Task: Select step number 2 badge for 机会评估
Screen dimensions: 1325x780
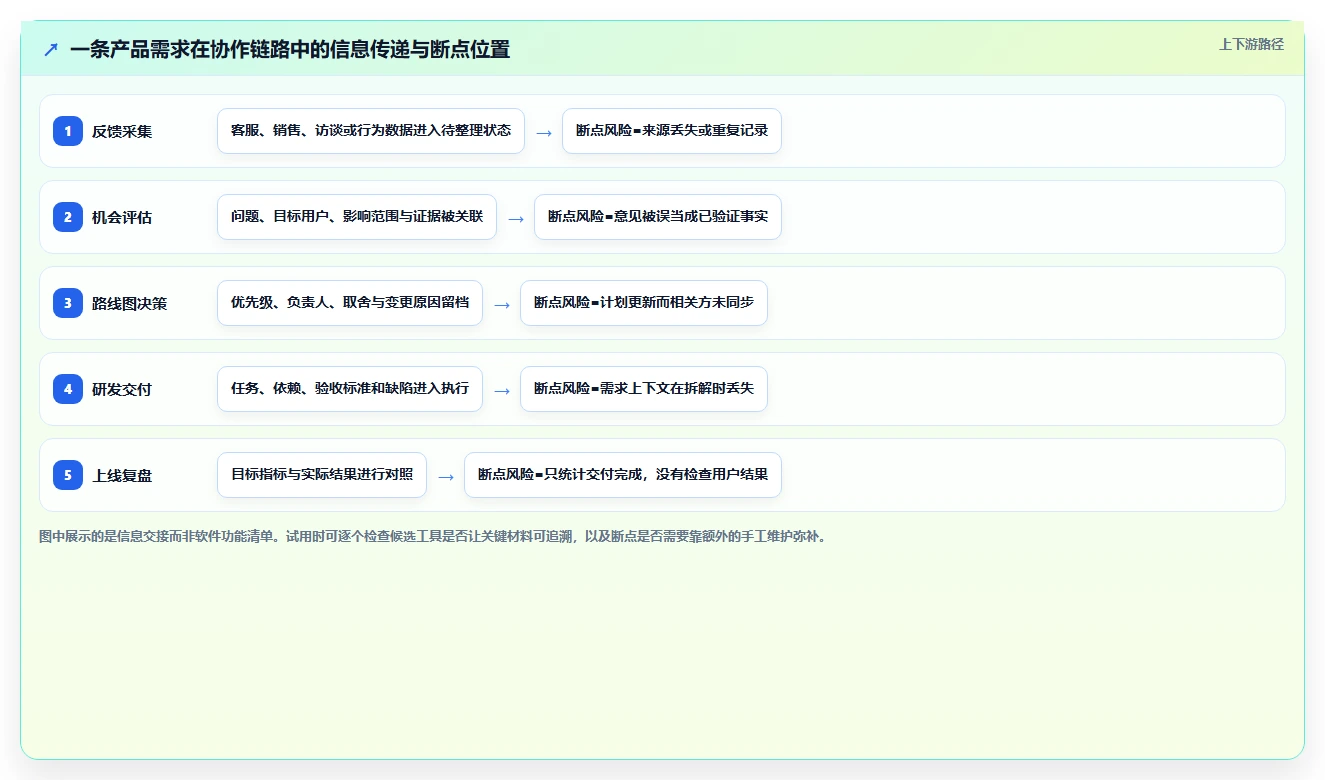Action: click(x=68, y=217)
